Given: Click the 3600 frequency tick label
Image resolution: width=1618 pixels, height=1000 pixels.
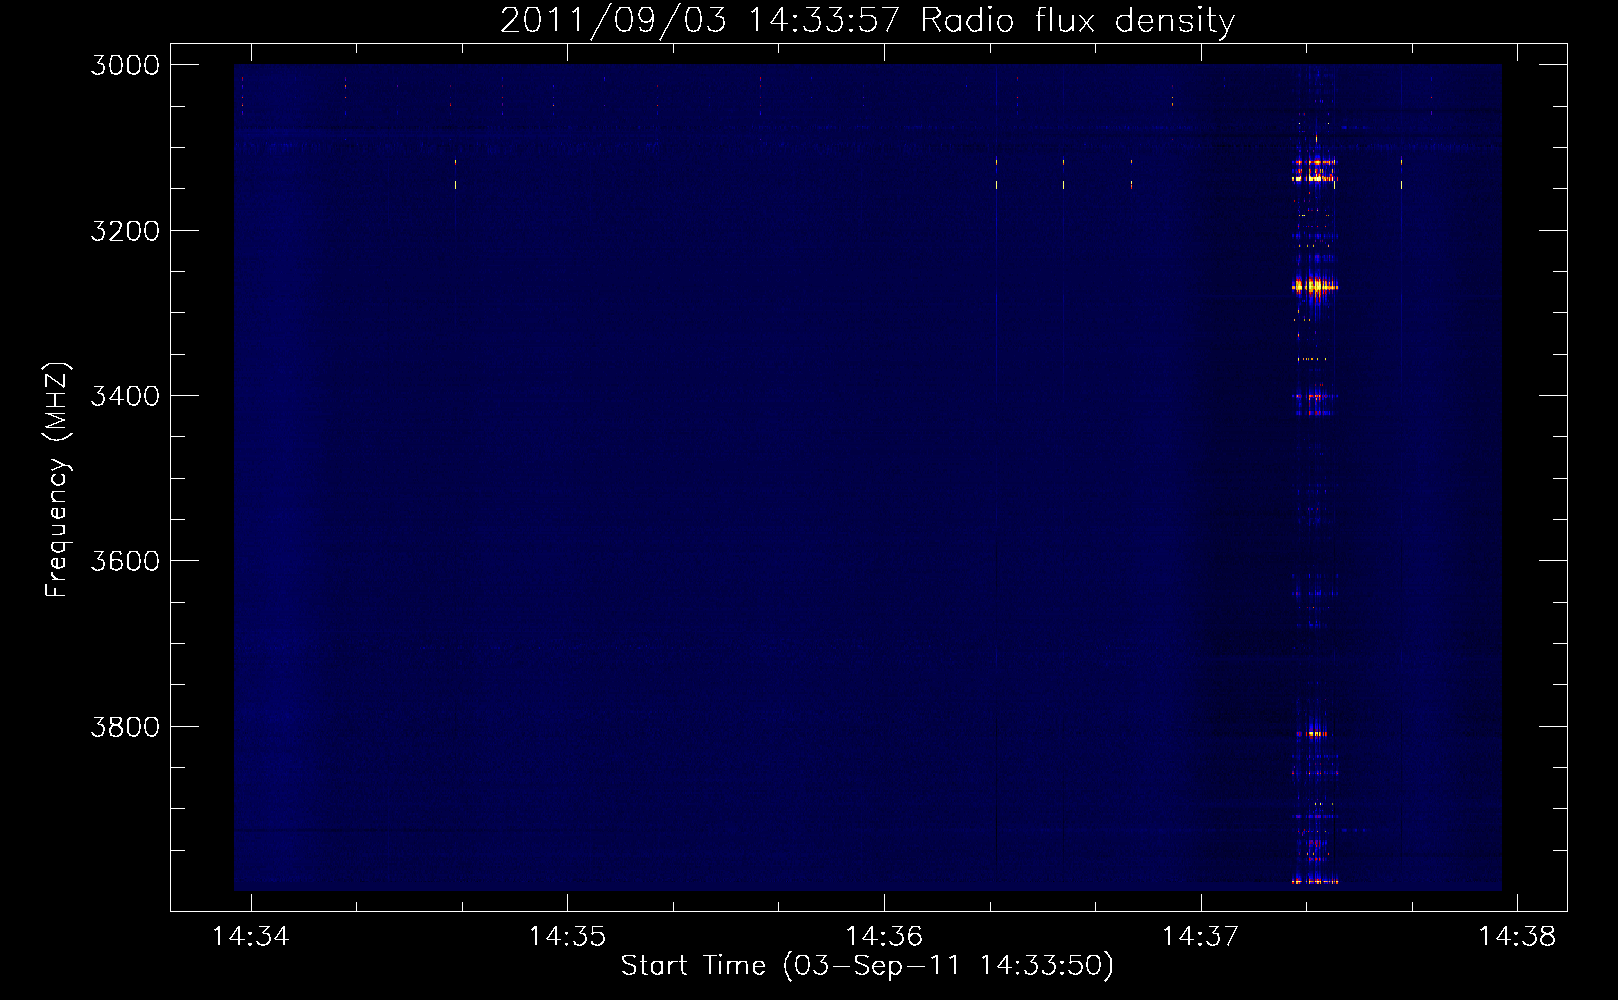Looking at the screenshot, I should click(x=125, y=561).
